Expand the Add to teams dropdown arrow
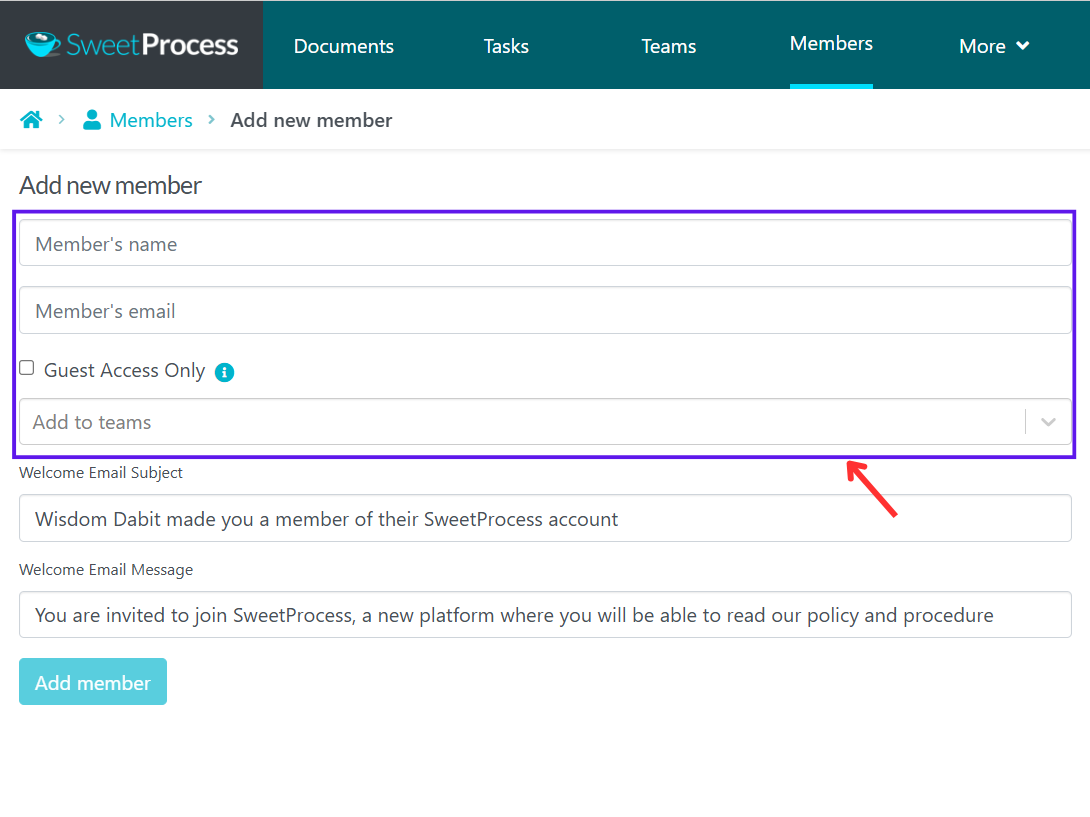Image resolution: width=1090 pixels, height=817 pixels. coord(1048,422)
